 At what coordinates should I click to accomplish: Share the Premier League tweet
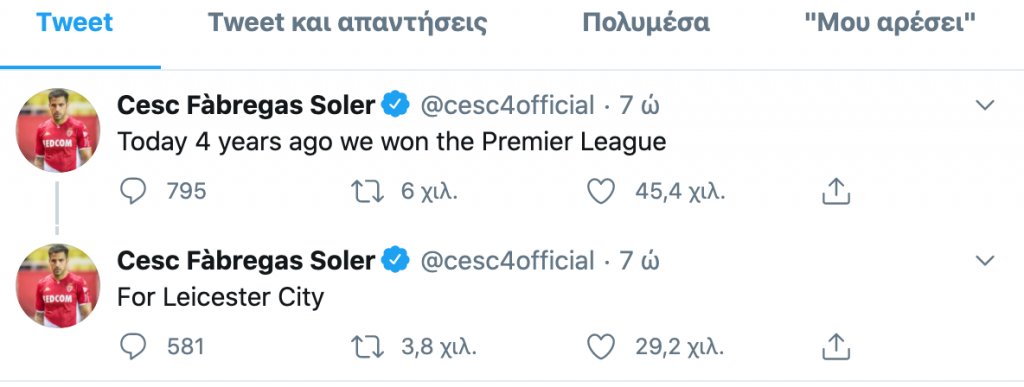(835, 191)
